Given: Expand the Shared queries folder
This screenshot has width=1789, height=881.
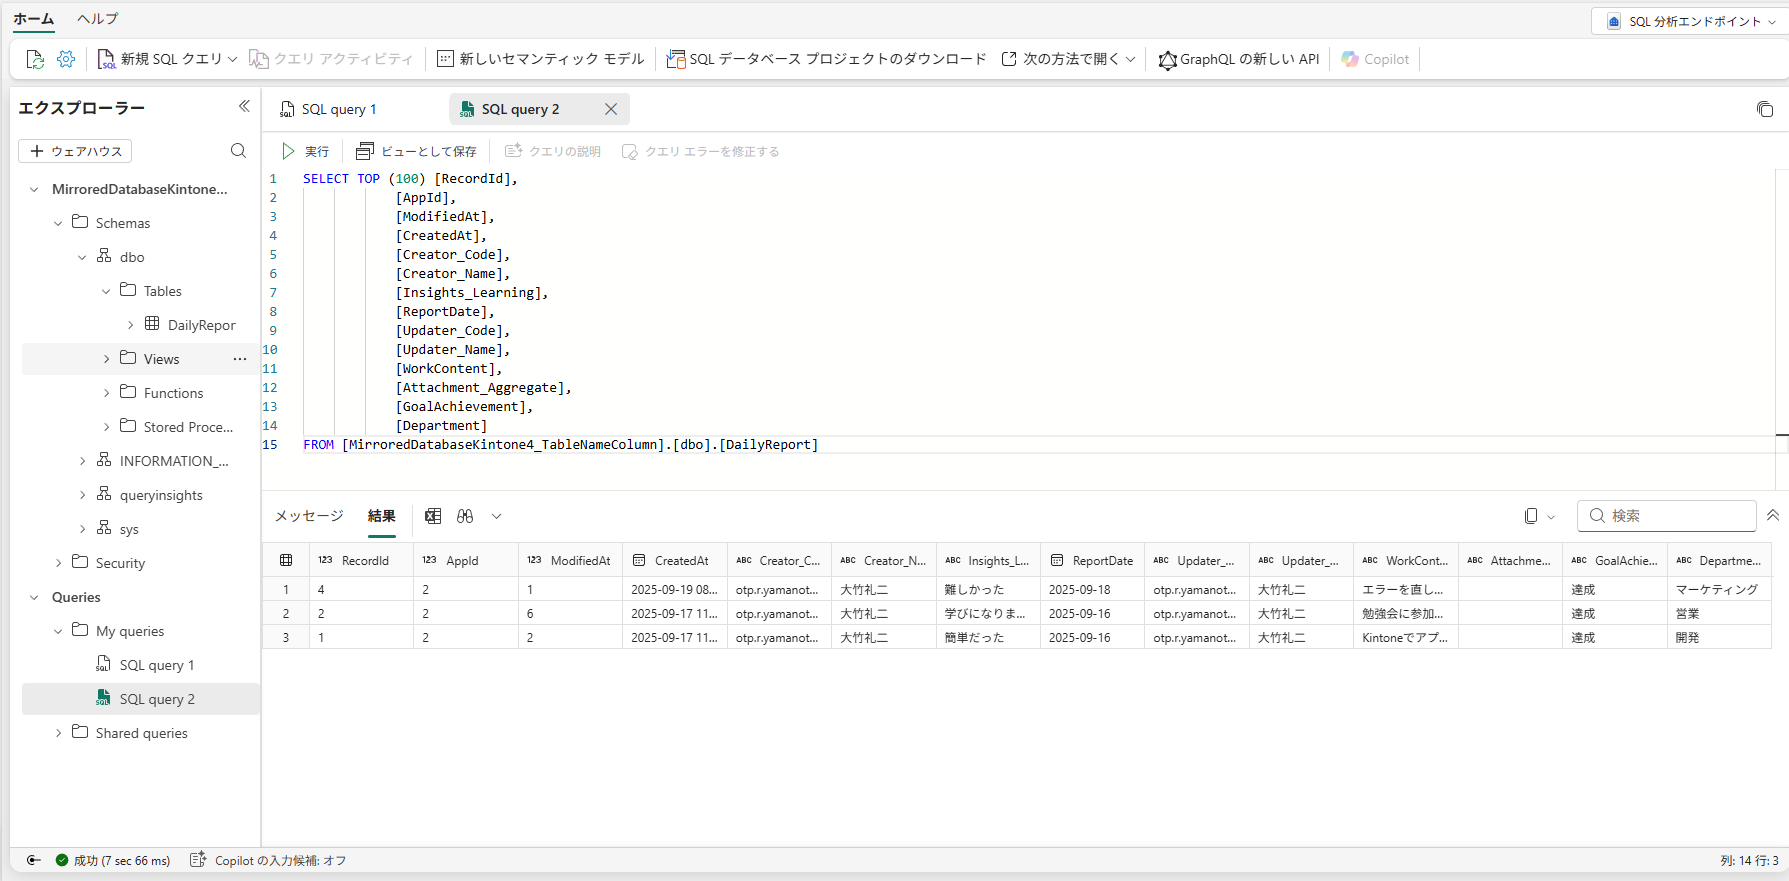Looking at the screenshot, I should pos(58,733).
